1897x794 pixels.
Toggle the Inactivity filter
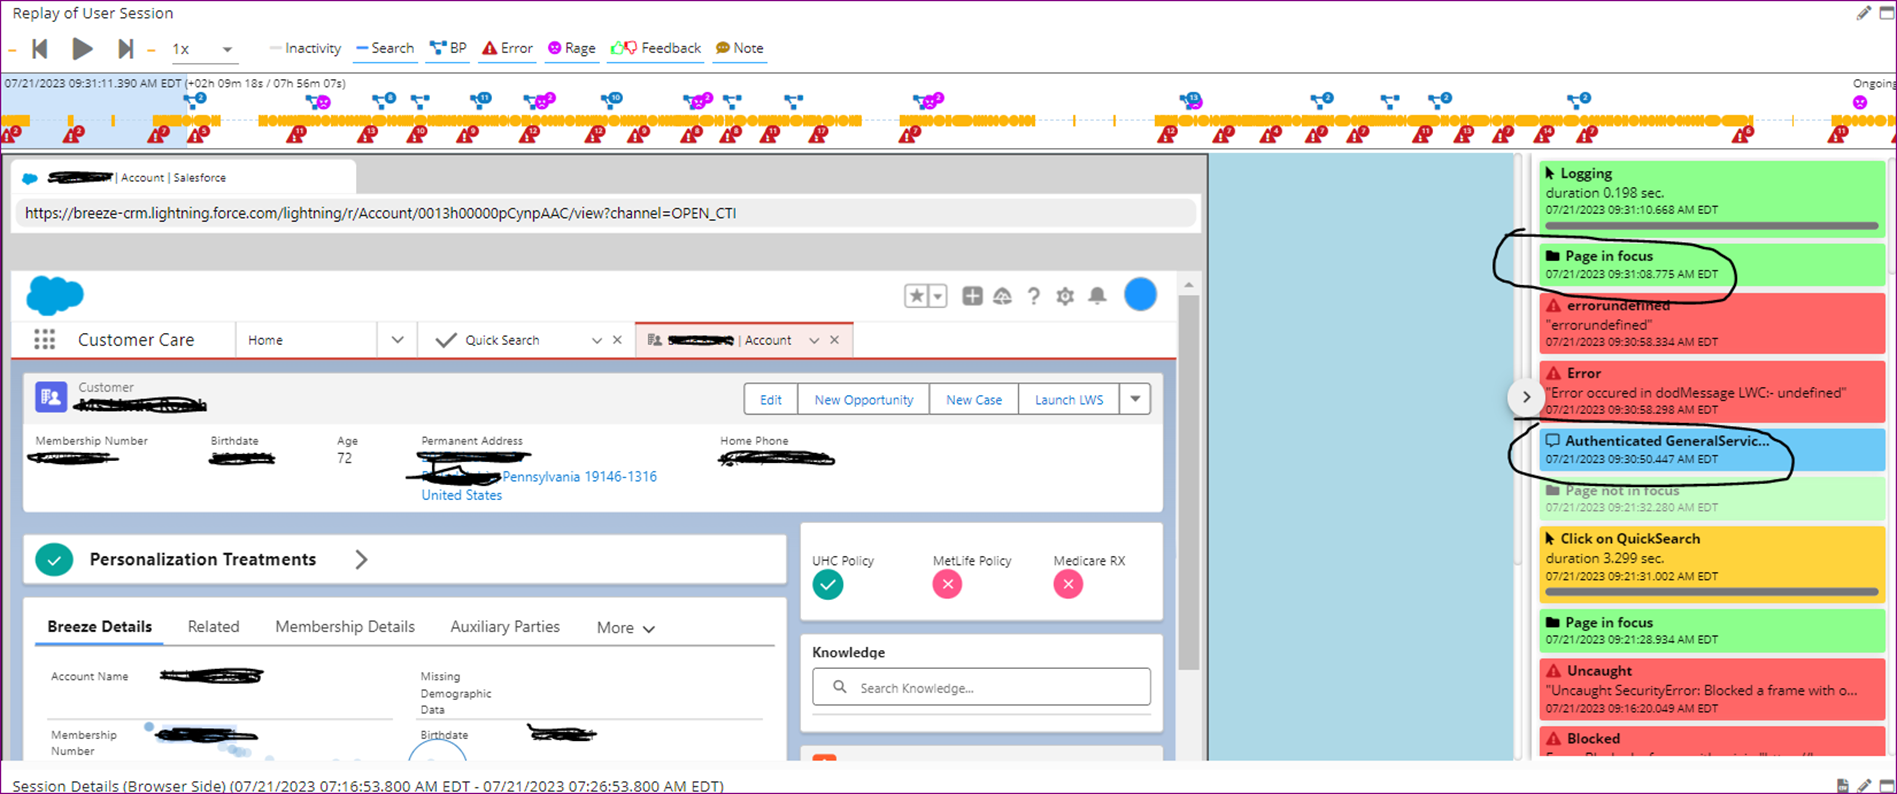click(305, 49)
